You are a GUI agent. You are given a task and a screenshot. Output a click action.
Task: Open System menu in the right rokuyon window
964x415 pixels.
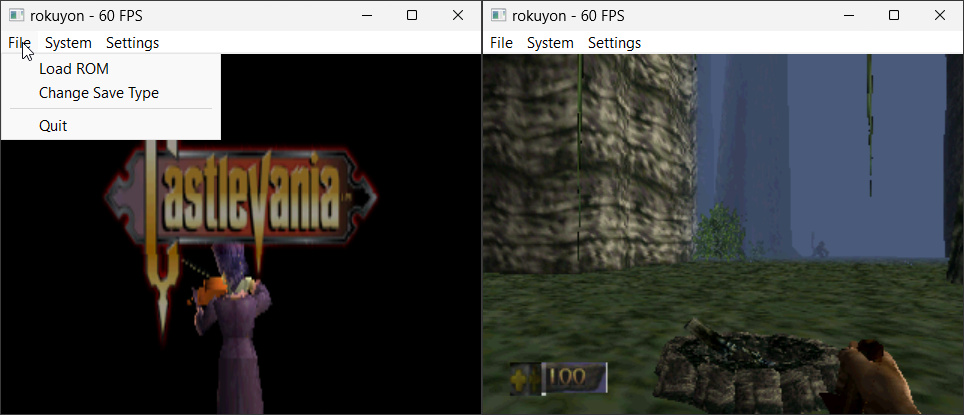click(550, 42)
